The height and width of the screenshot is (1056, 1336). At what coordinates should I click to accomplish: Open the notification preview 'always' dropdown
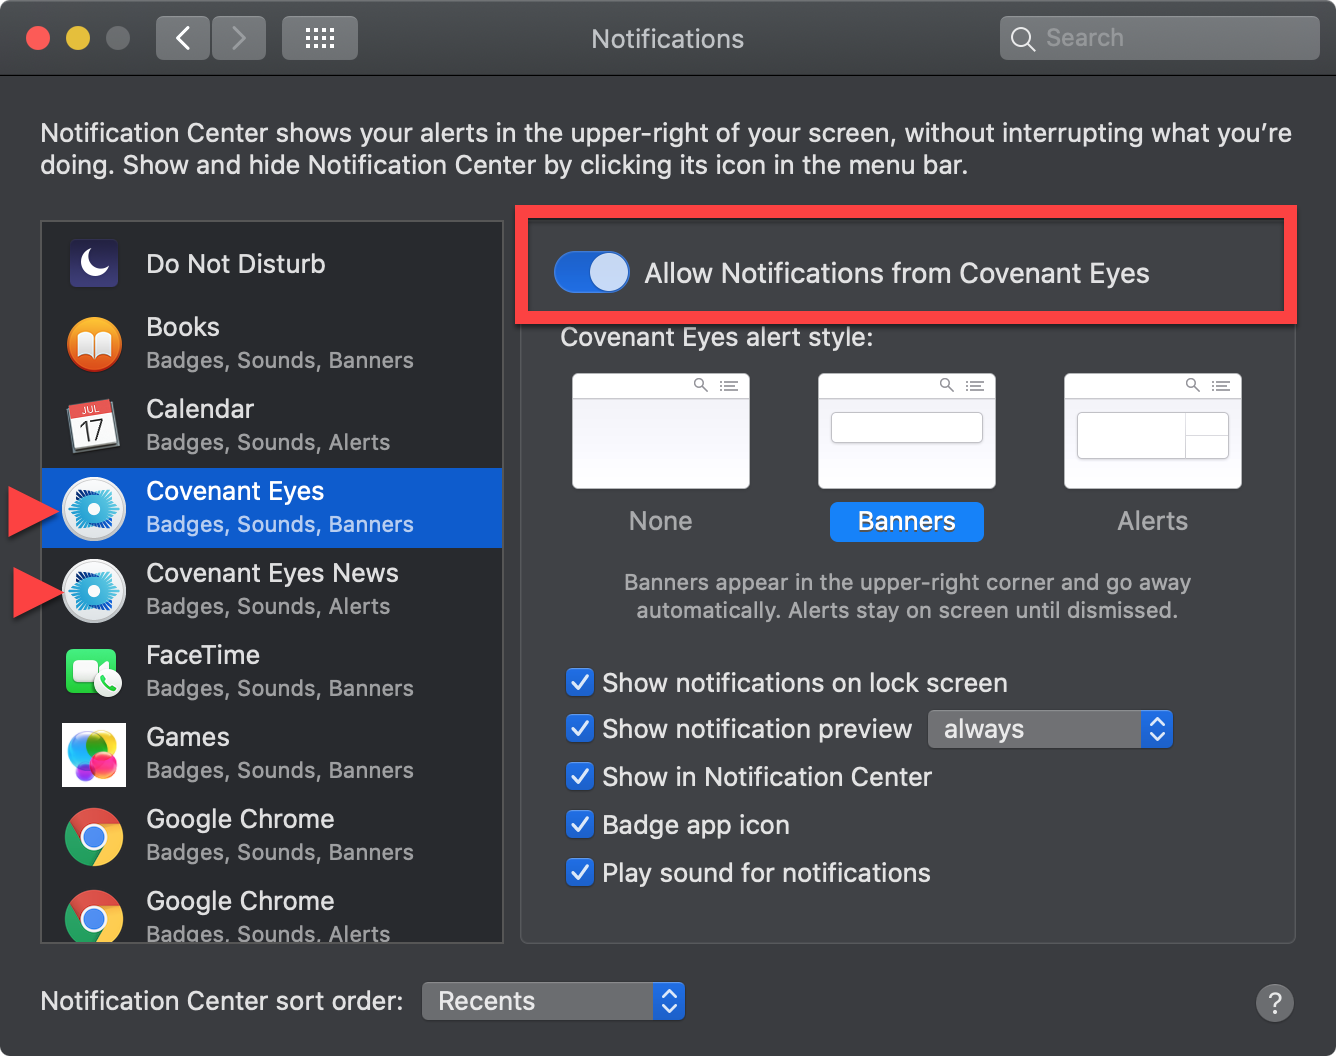point(1050,730)
